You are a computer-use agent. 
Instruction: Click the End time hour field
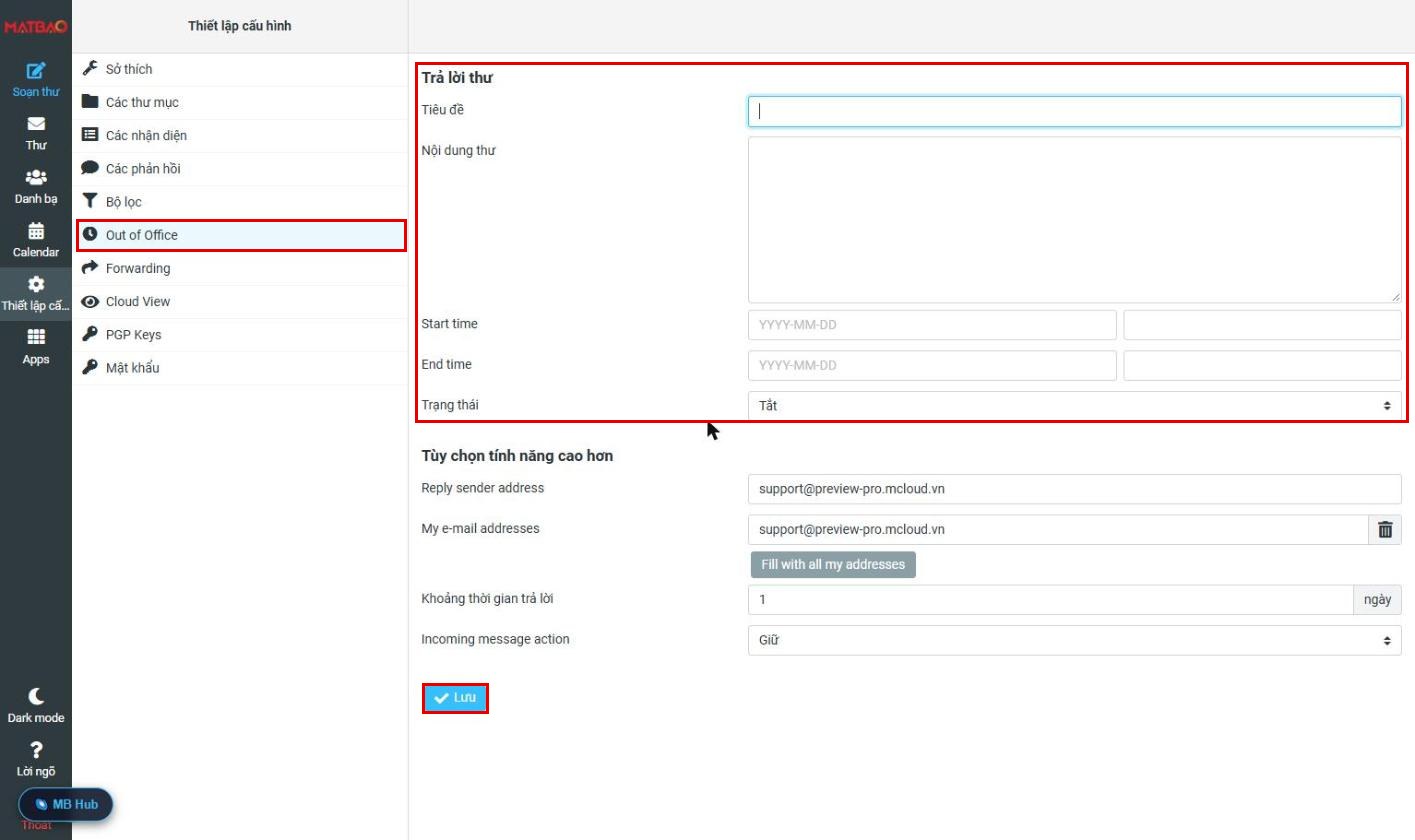tap(1262, 366)
